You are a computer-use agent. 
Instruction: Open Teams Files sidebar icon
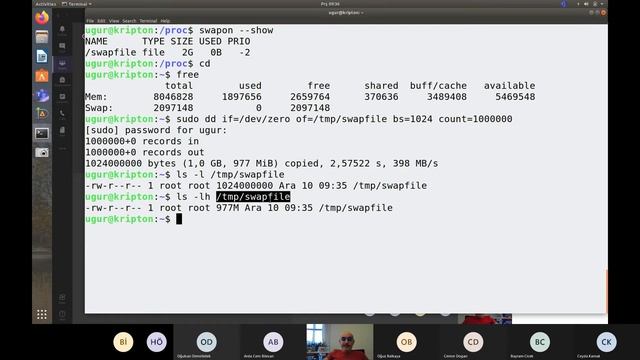62,130
